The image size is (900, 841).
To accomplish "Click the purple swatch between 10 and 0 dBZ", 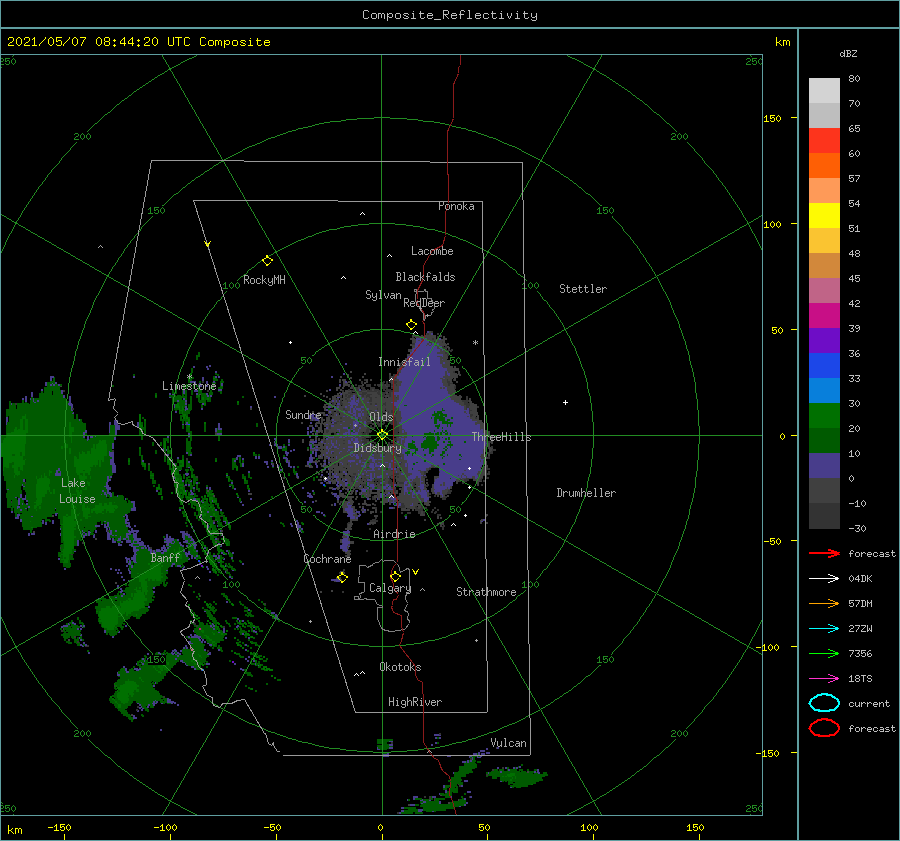I will 824,466.
